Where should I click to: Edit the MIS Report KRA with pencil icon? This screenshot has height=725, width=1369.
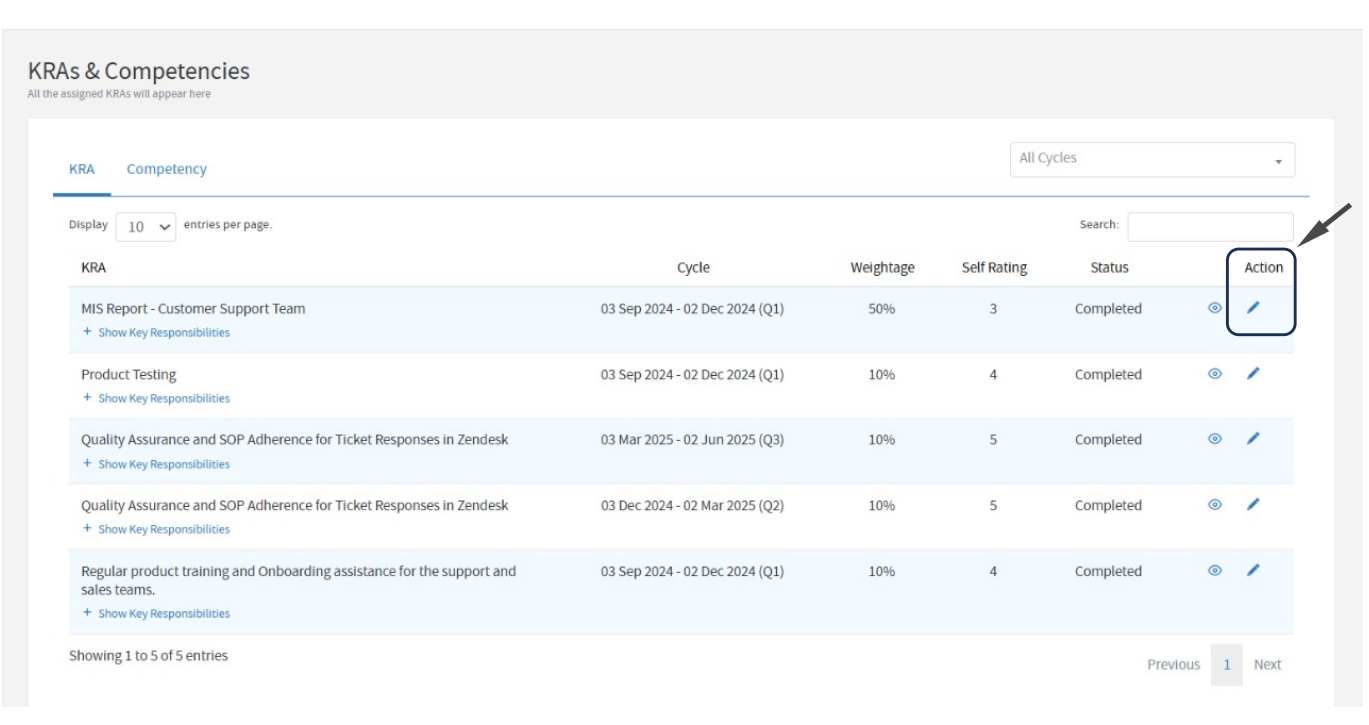1253,308
